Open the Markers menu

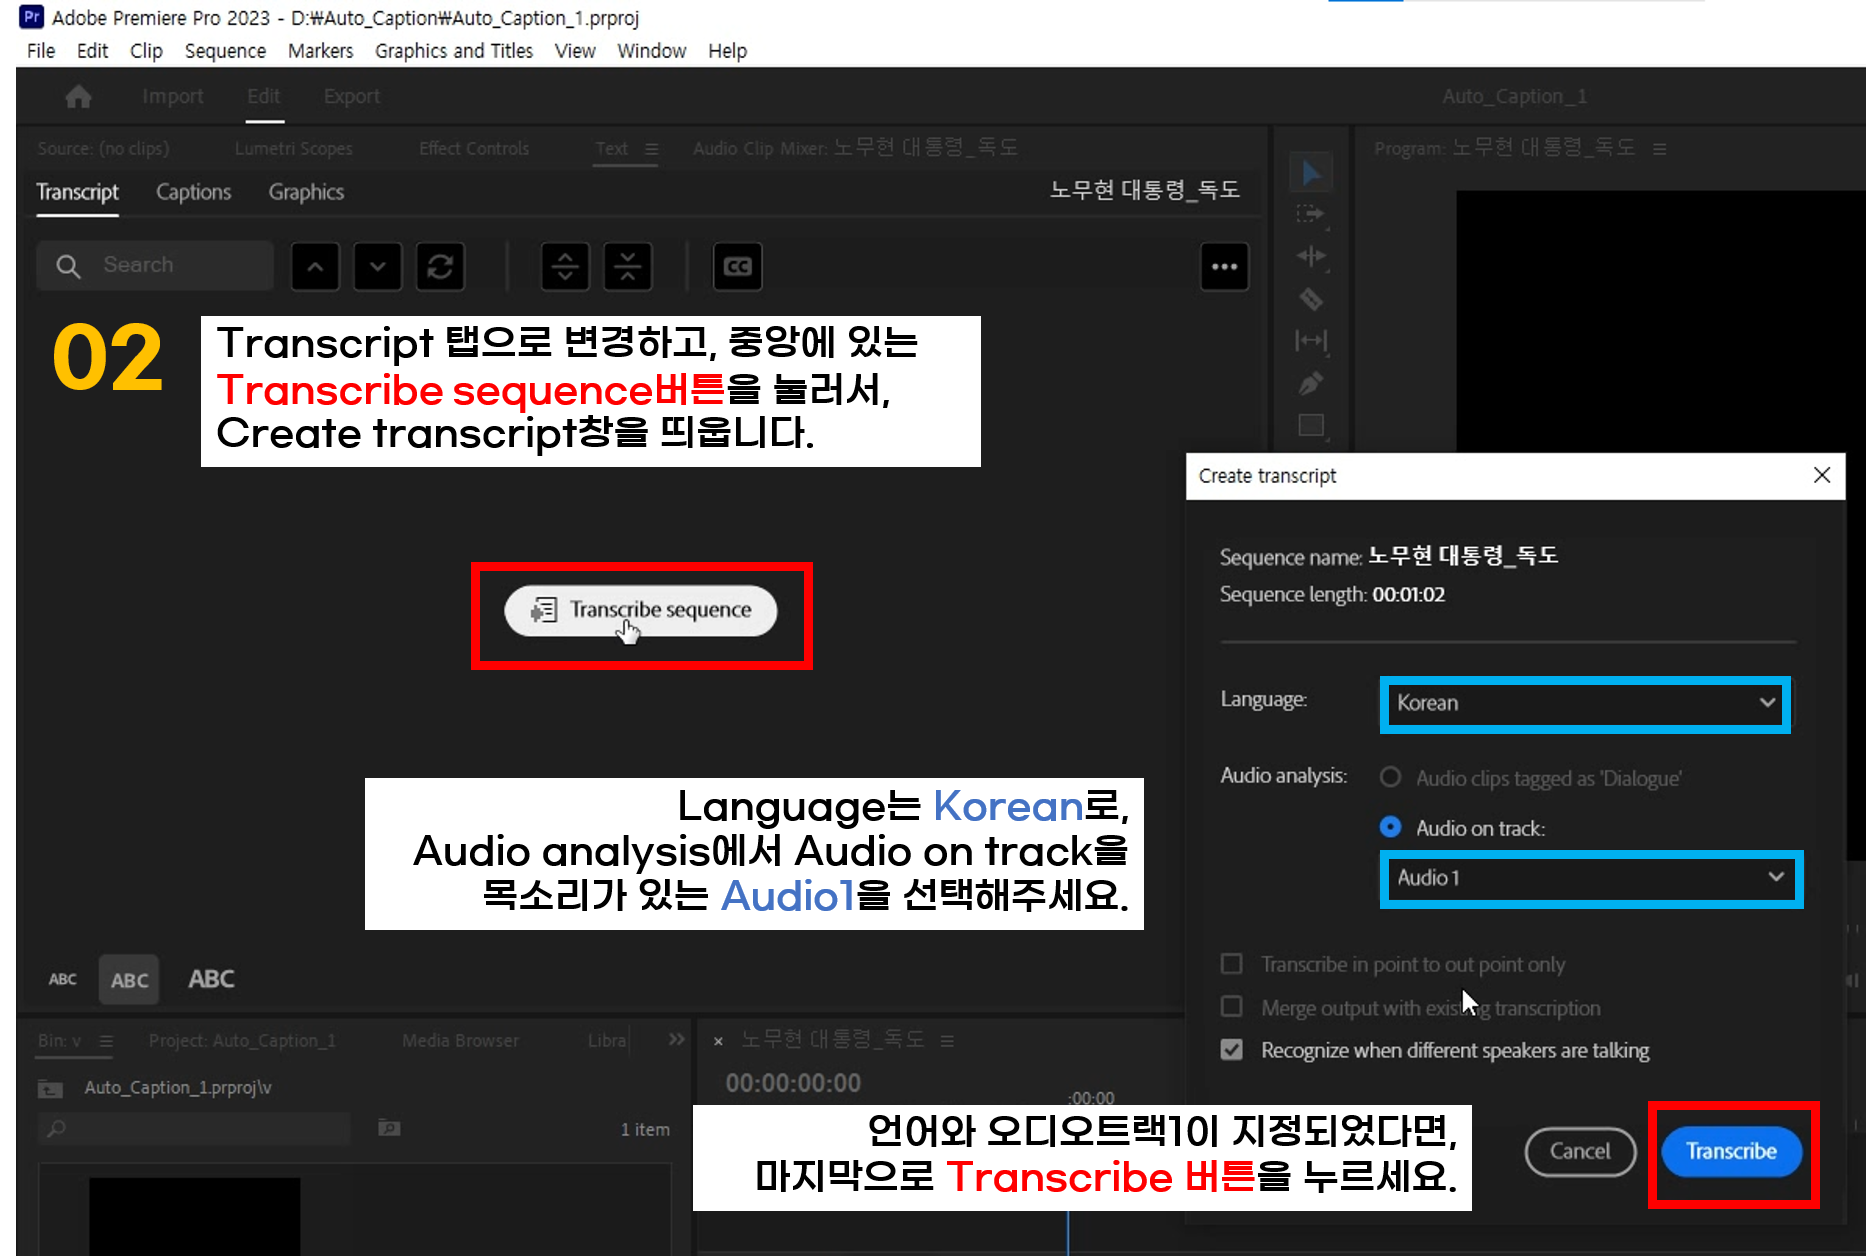pyautogui.click(x=320, y=51)
